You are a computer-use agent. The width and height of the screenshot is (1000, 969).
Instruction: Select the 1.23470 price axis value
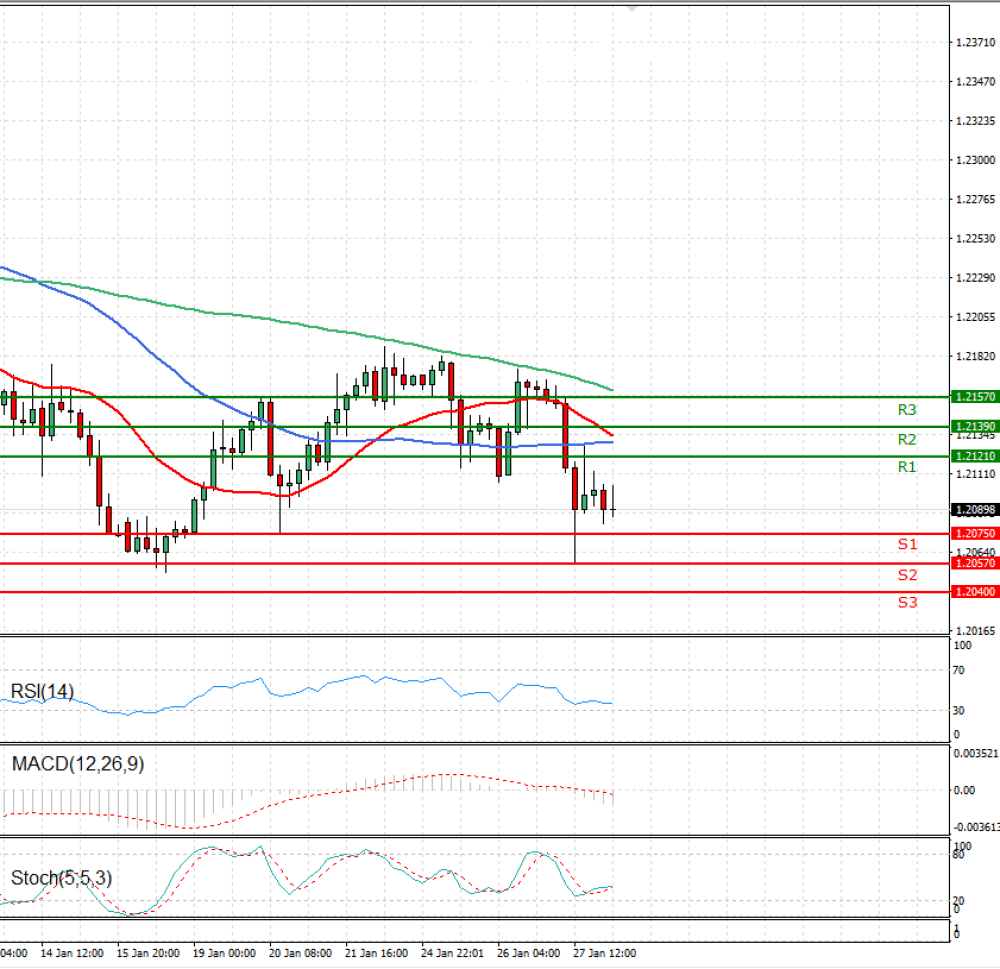click(x=976, y=82)
